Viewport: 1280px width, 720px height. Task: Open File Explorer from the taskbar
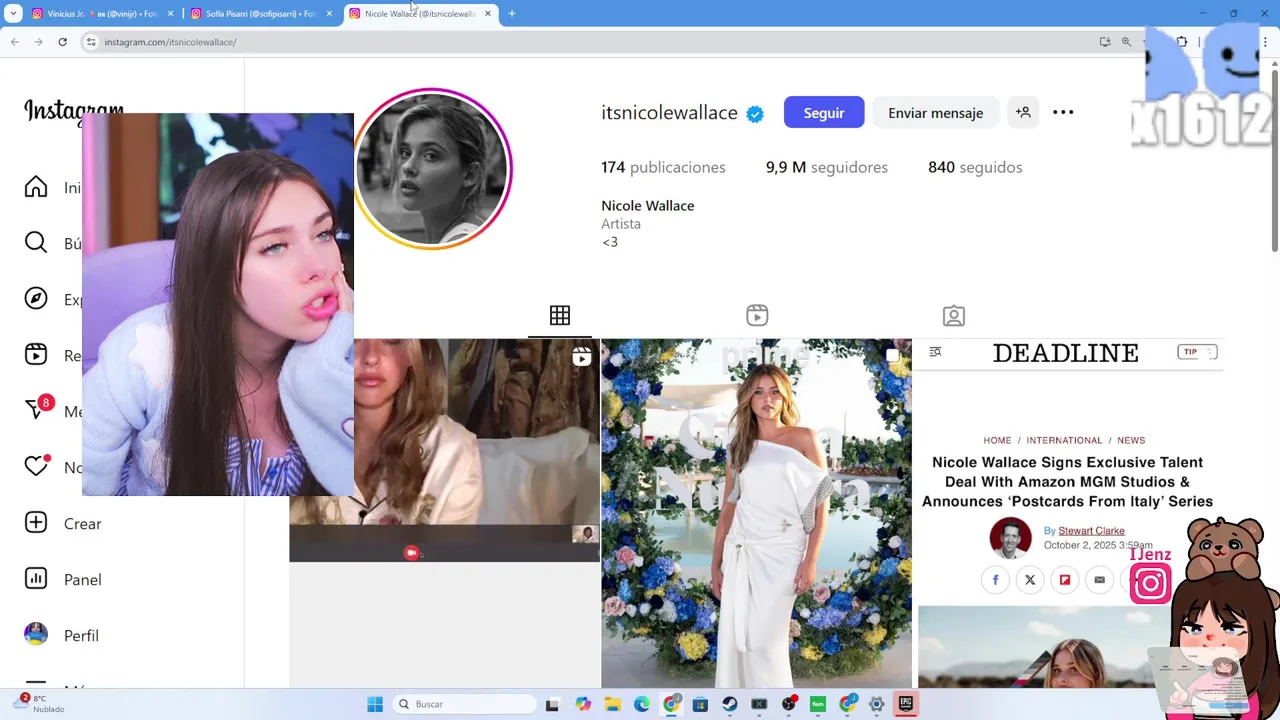coord(612,704)
